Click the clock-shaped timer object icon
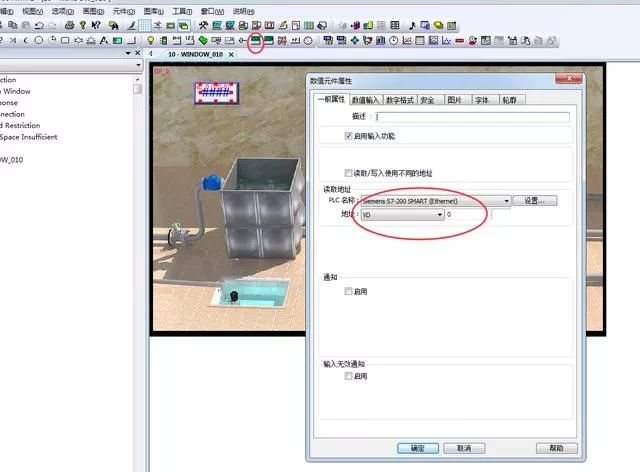The height and width of the screenshot is (472, 640). point(394,40)
